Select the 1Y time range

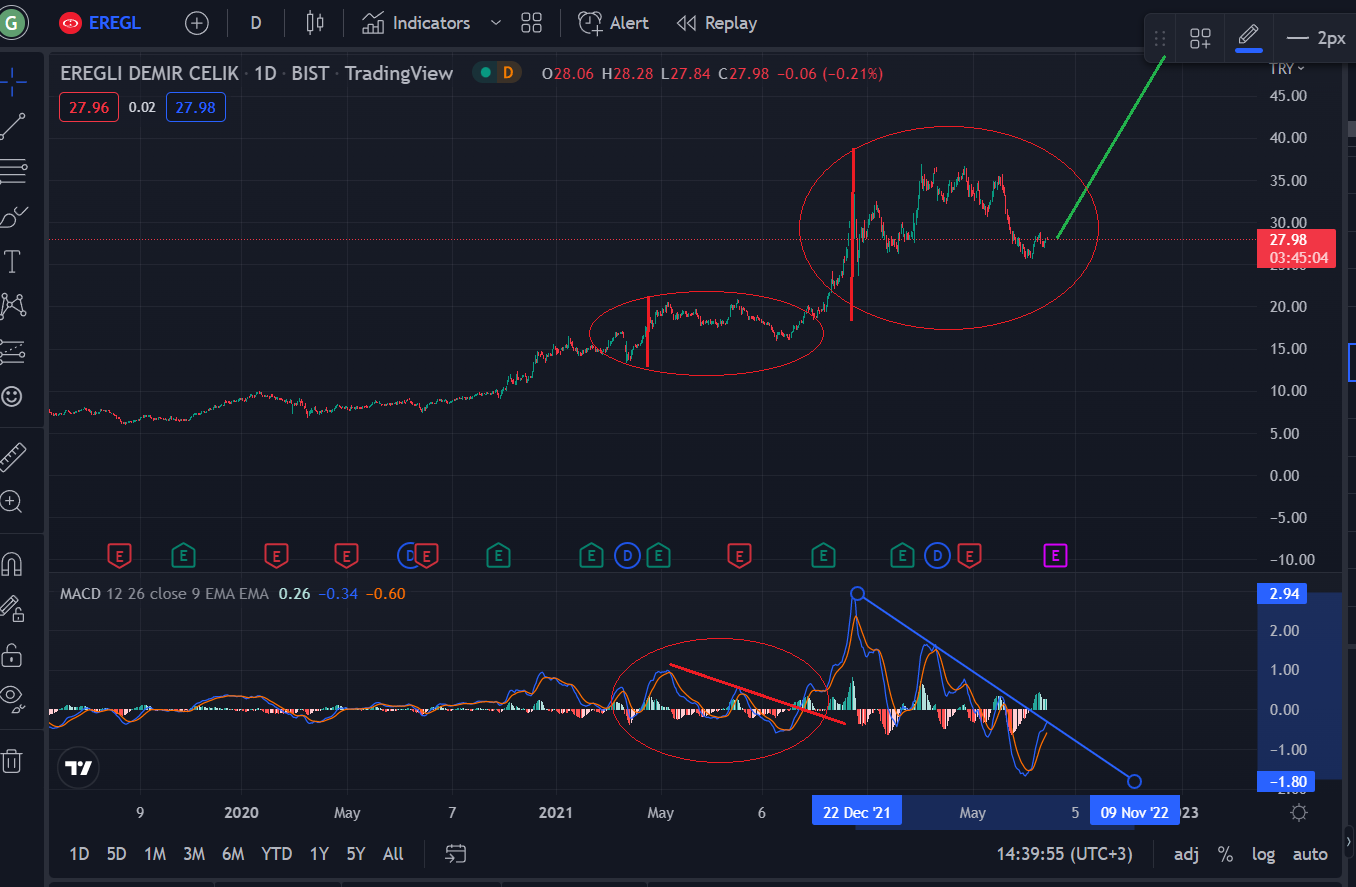click(319, 854)
